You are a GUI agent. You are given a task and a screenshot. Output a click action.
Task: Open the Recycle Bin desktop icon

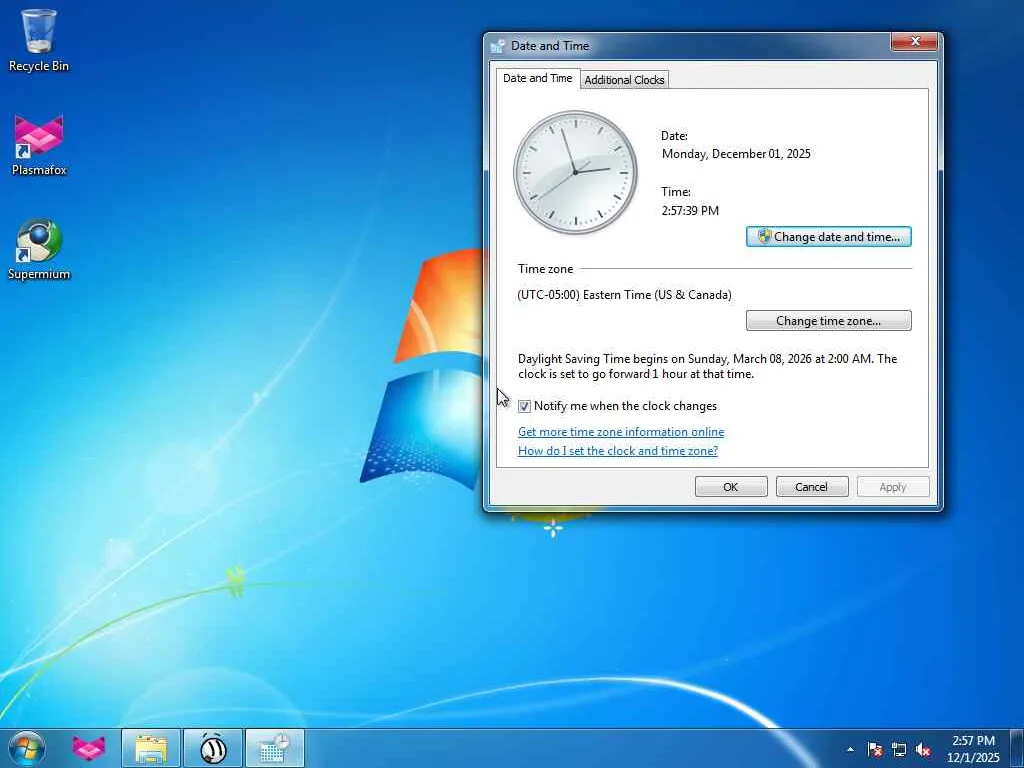click(39, 40)
